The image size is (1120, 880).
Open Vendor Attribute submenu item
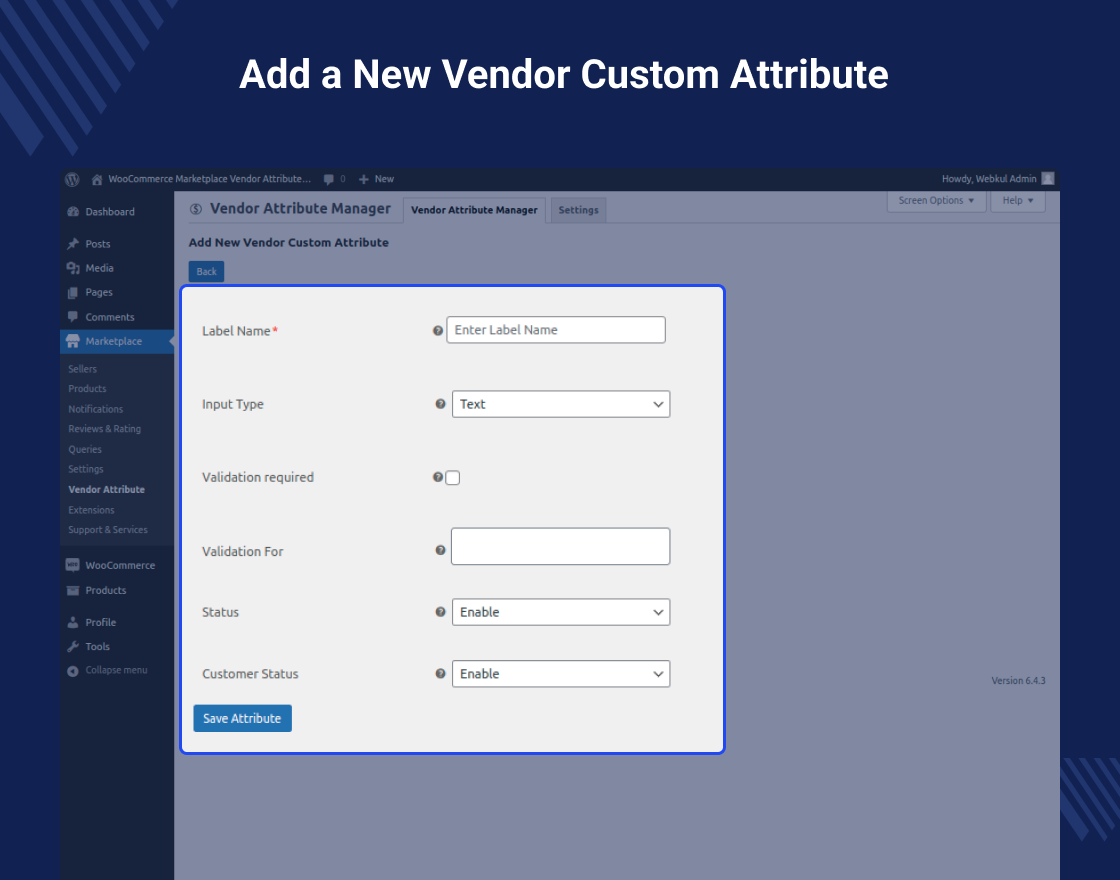click(x=106, y=489)
